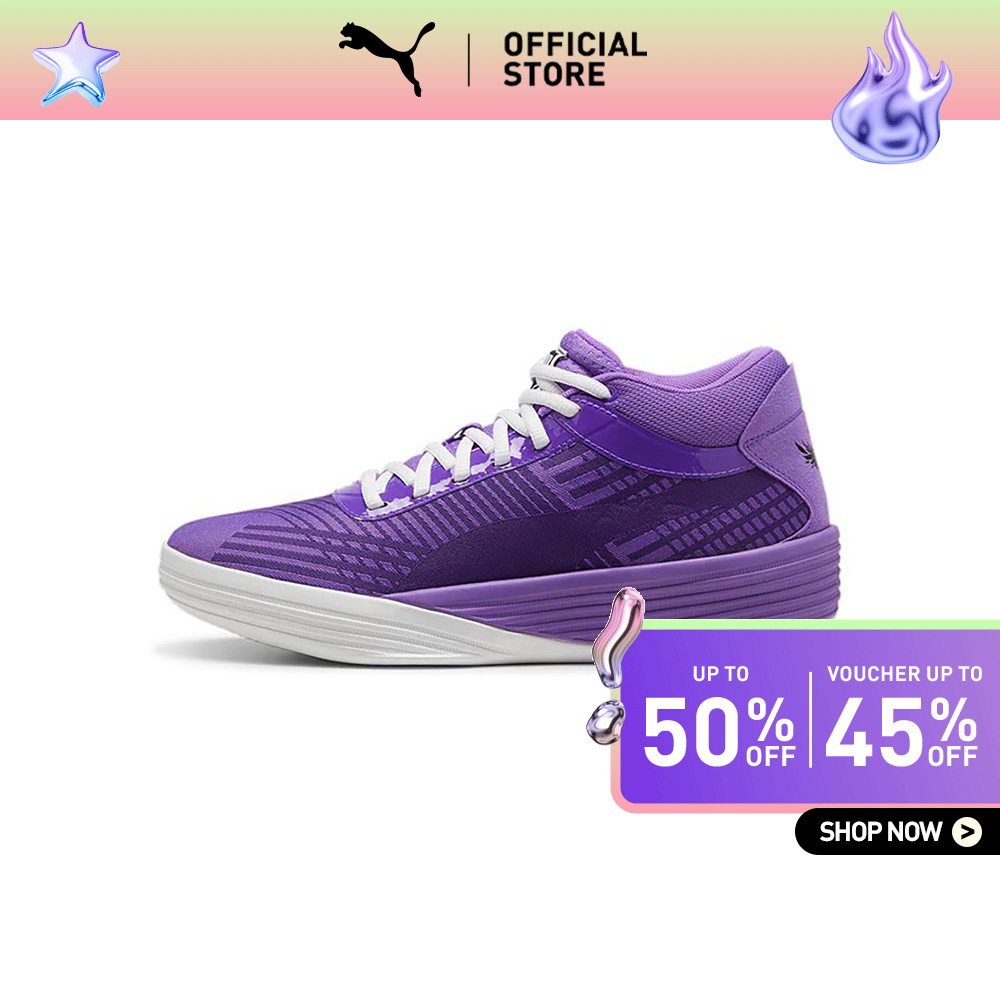Click the chrome star icon in header
Image resolution: width=1000 pixels, height=1000 pixels.
tap(76, 64)
